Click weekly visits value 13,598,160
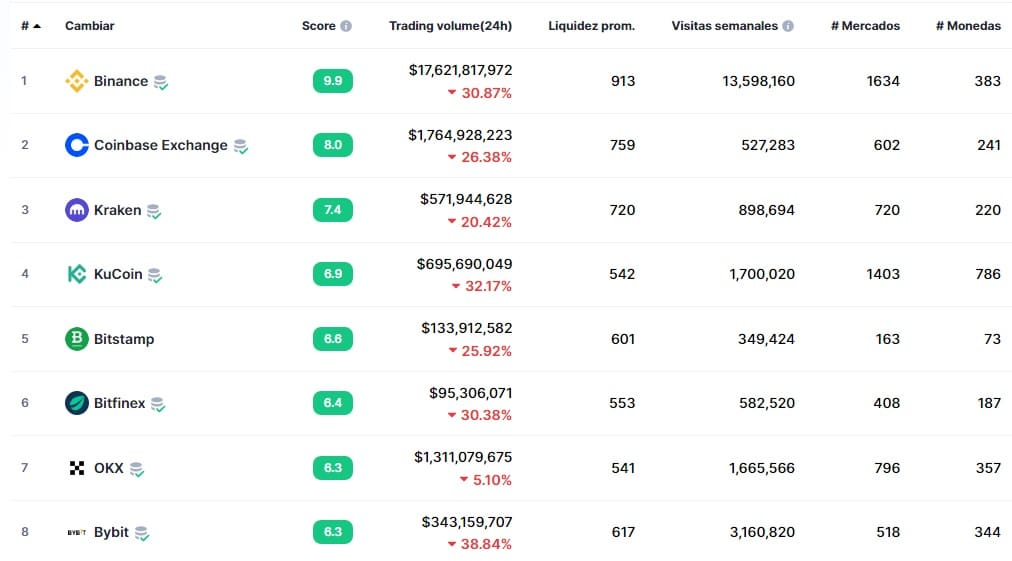 tap(758, 81)
